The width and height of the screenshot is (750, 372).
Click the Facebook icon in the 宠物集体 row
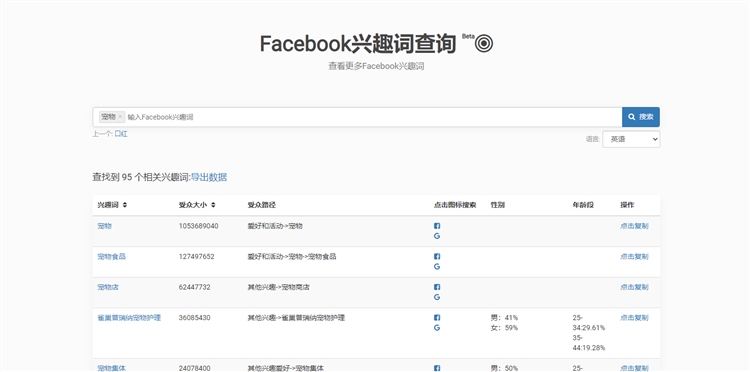pos(437,368)
